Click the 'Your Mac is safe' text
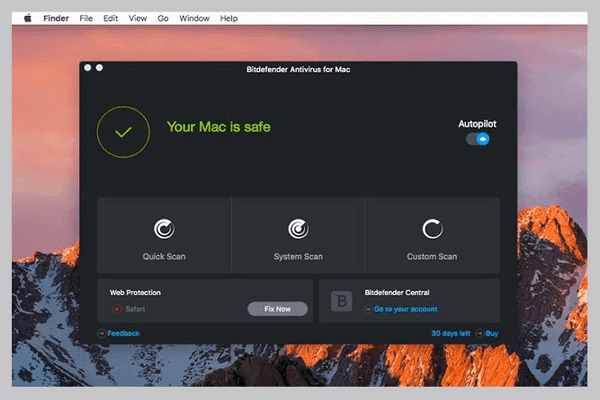The width and height of the screenshot is (600, 400). 218,127
